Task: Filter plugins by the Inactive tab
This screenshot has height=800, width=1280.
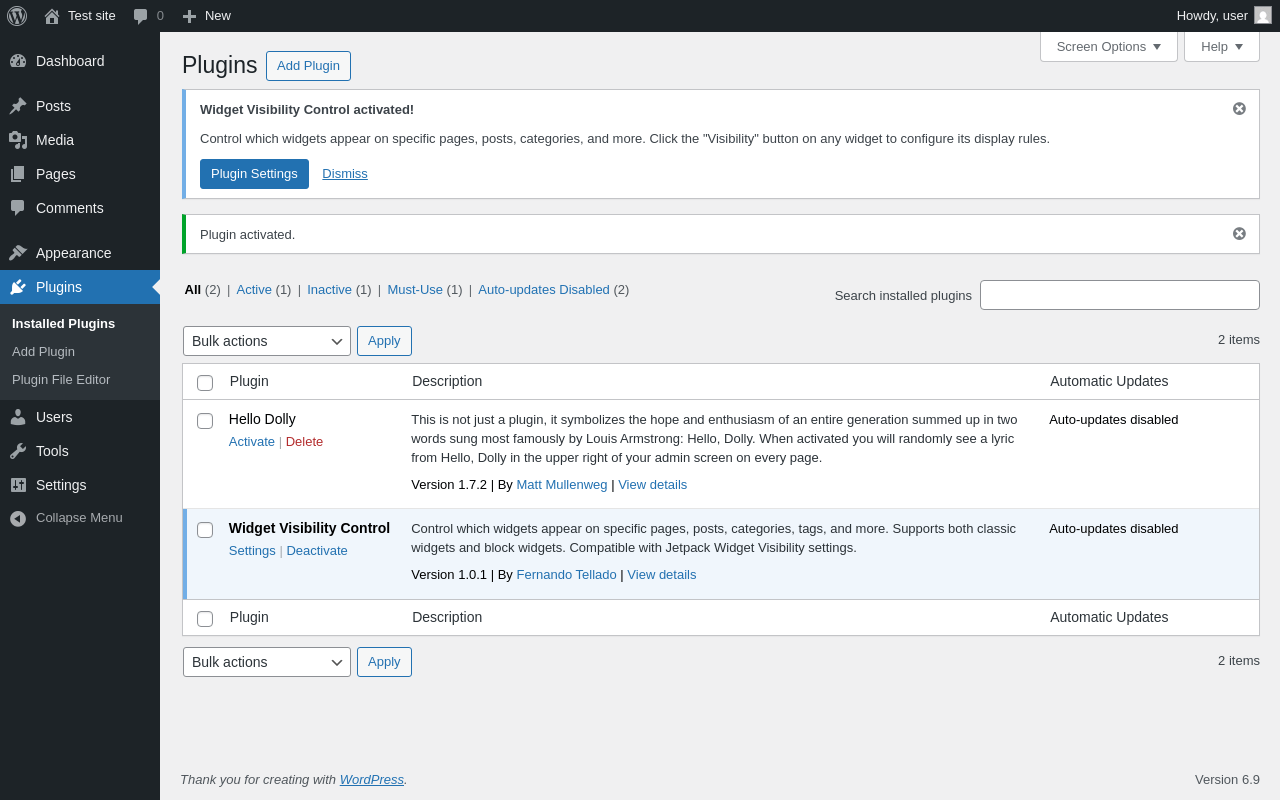Action: pos(329,290)
